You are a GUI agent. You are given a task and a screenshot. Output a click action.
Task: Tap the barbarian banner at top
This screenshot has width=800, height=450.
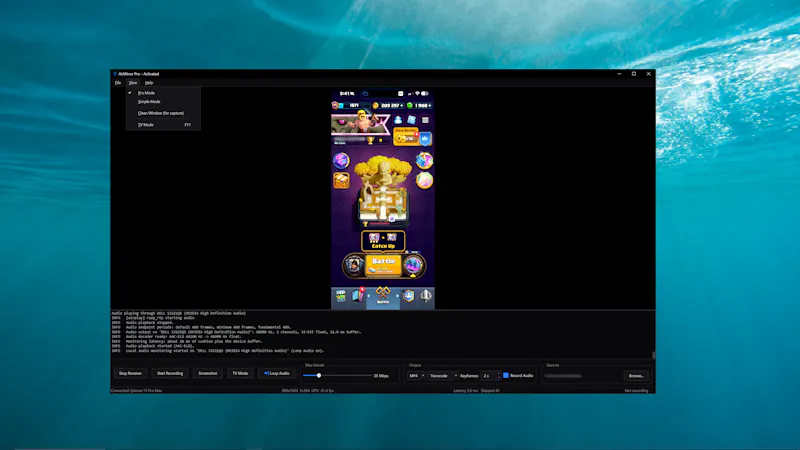pos(360,124)
